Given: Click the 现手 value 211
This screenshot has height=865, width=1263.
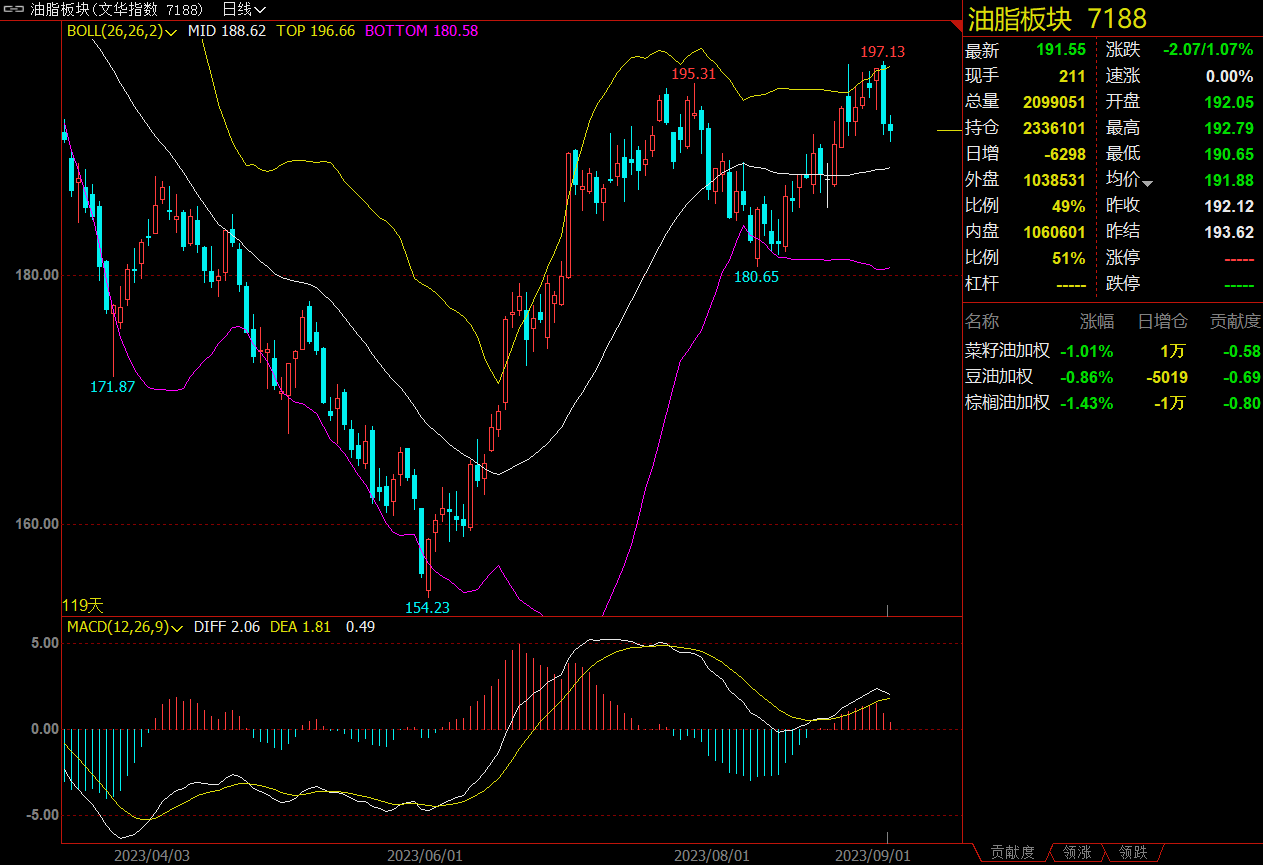Looking at the screenshot, I should tap(1072, 76).
